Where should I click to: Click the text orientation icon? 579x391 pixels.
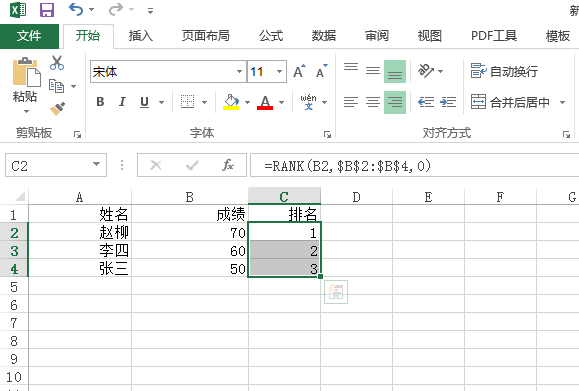coord(426,71)
